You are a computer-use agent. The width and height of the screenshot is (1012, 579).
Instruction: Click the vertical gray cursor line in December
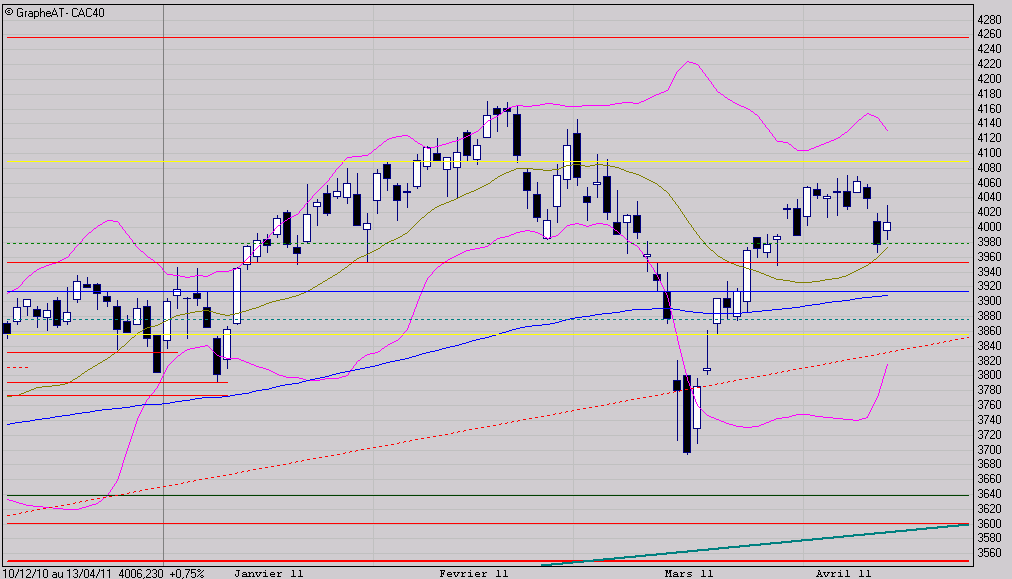163,284
